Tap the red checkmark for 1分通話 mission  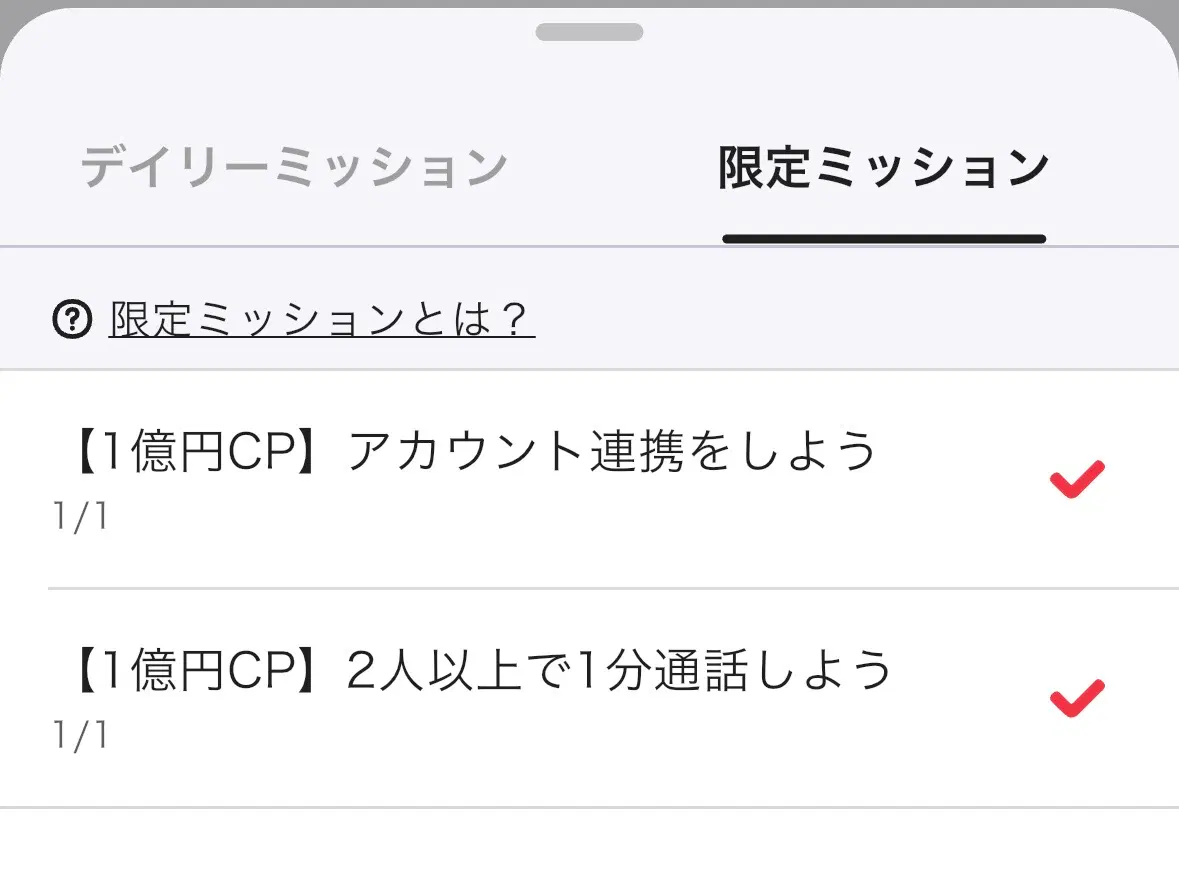pyautogui.click(x=1076, y=697)
